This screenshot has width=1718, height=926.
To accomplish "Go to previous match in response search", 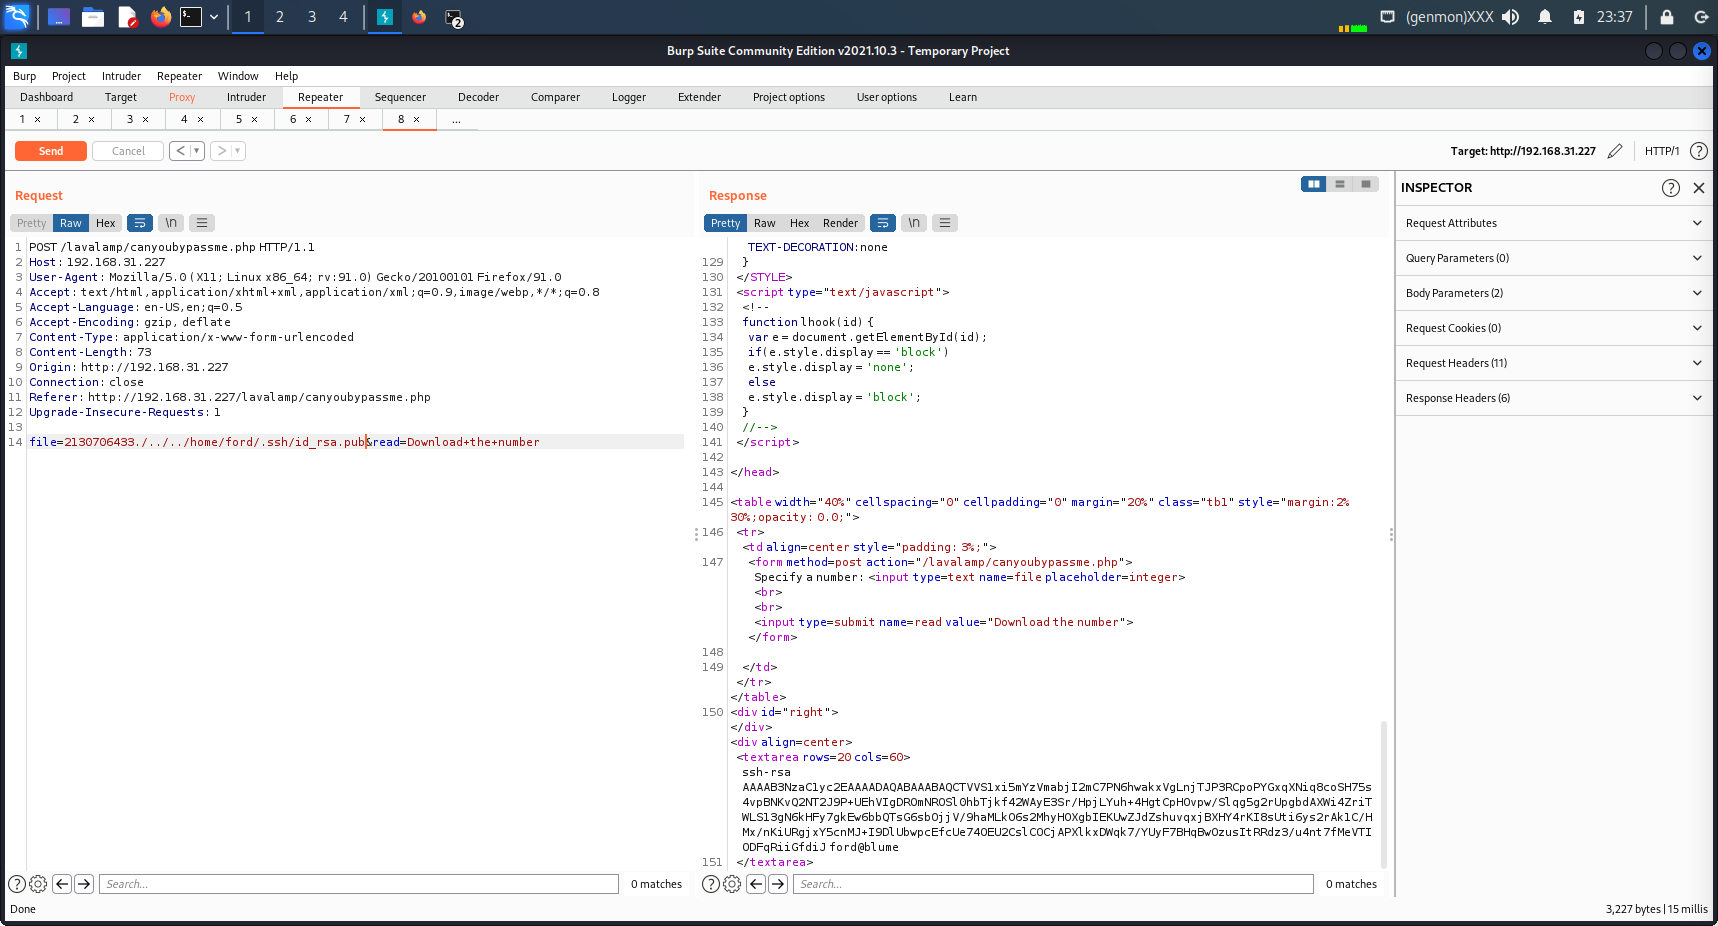I will click(756, 884).
